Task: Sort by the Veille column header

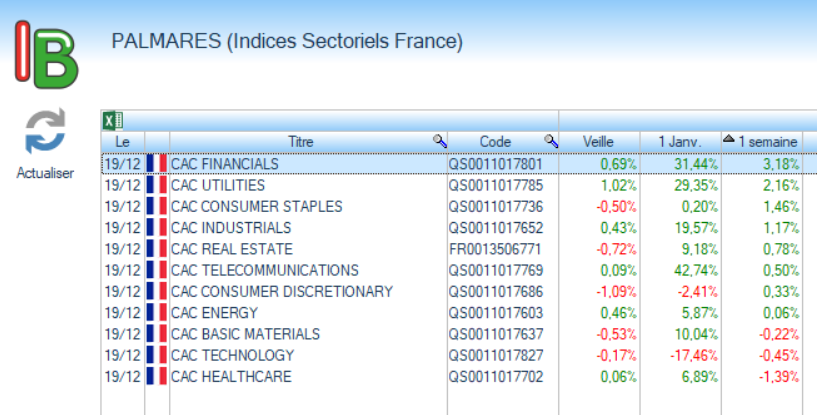Action: pyautogui.click(x=598, y=142)
